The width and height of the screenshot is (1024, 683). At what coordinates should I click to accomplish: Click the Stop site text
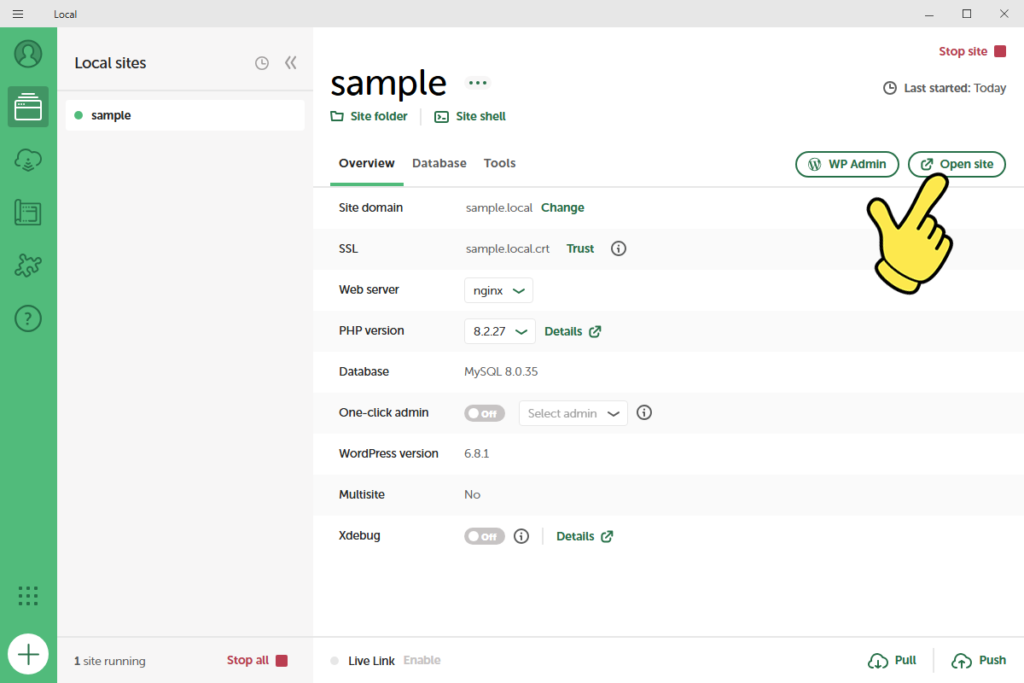point(963,51)
